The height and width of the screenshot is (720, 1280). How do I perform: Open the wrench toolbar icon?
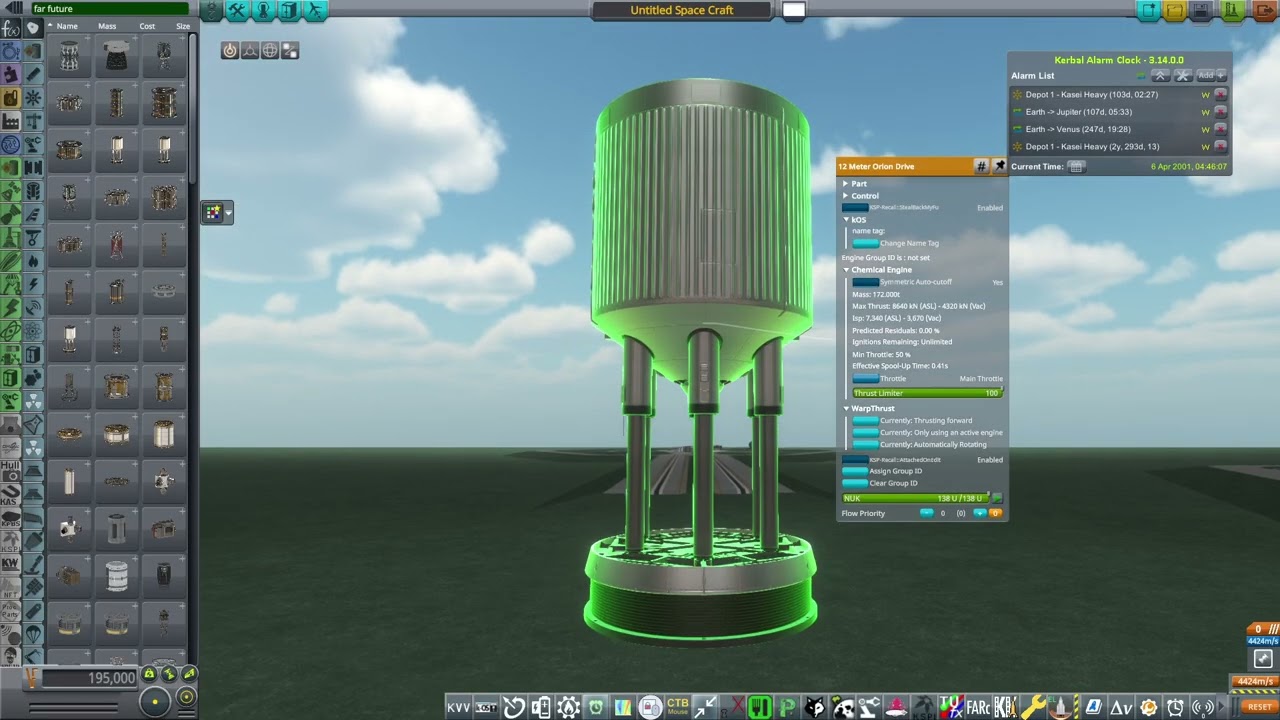[x=1033, y=708]
